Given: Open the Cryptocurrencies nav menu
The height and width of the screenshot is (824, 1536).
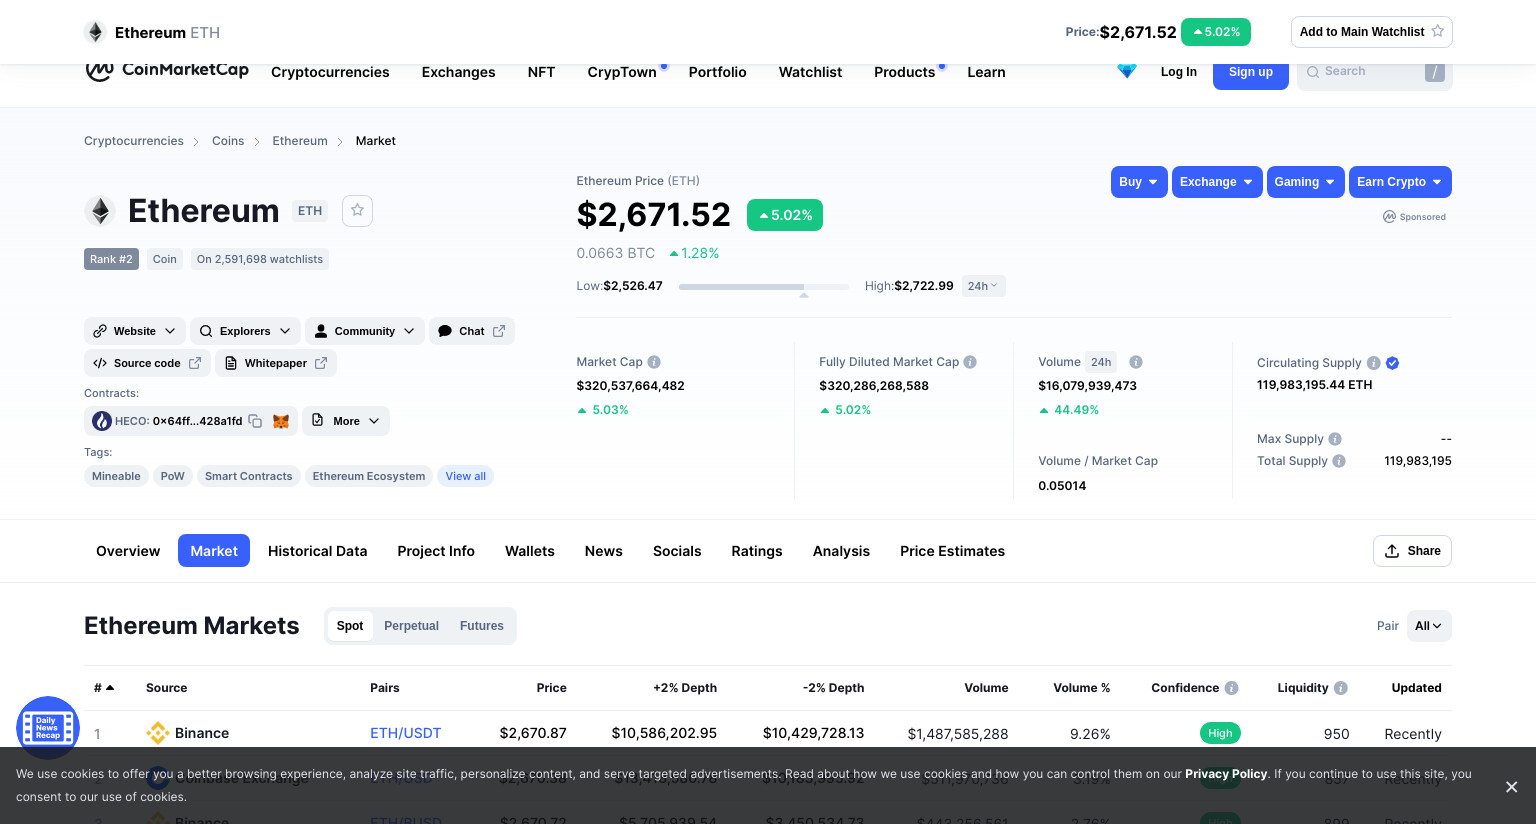Looking at the screenshot, I should pos(330,72).
